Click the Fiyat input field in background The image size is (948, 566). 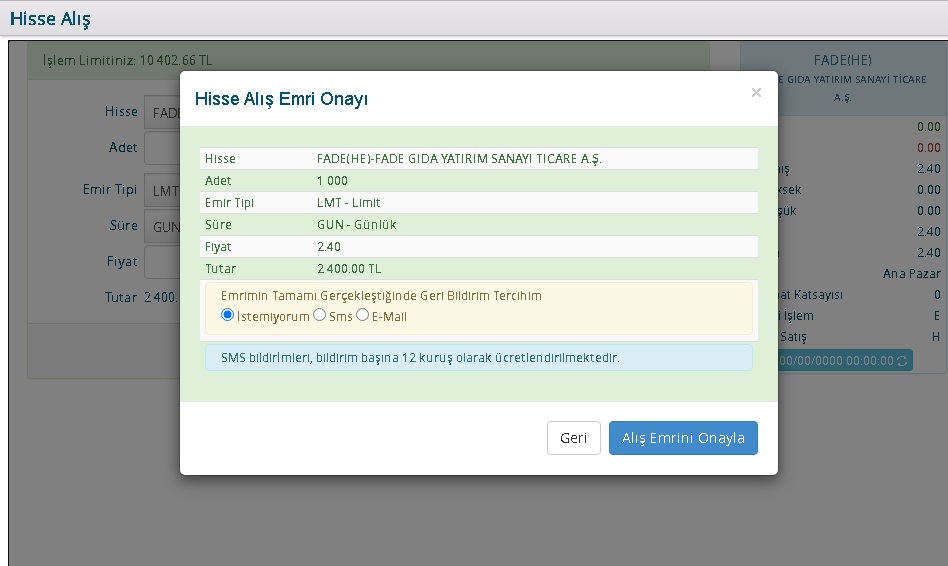(162, 262)
